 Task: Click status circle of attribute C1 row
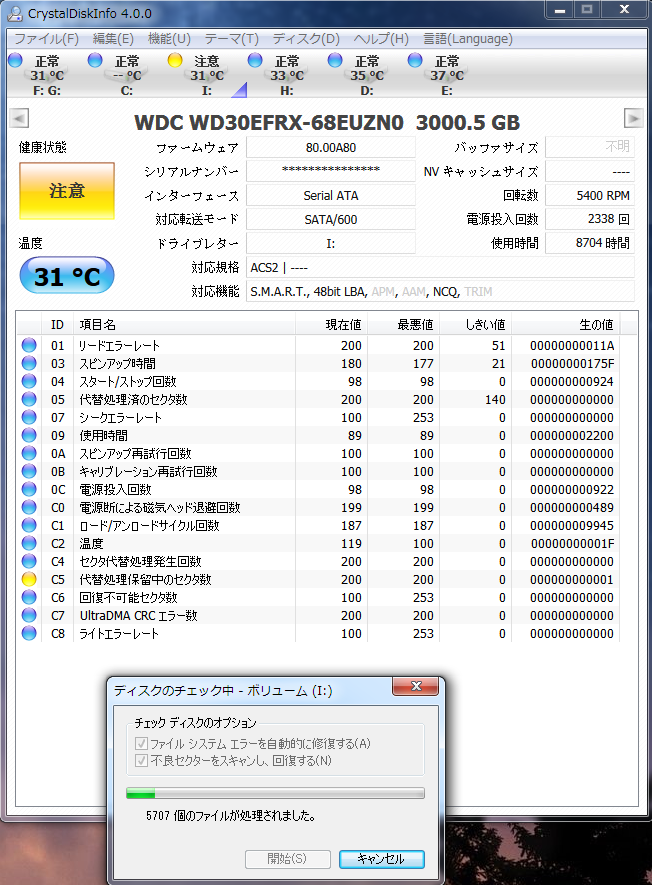coord(29,525)
